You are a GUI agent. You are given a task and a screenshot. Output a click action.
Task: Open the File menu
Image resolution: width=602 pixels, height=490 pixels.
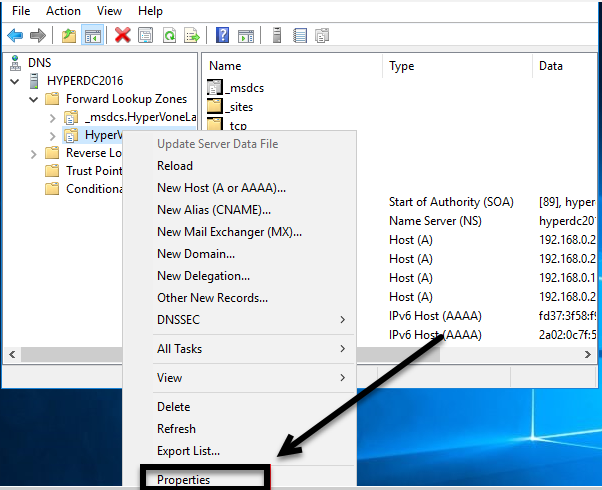(21, 11)
